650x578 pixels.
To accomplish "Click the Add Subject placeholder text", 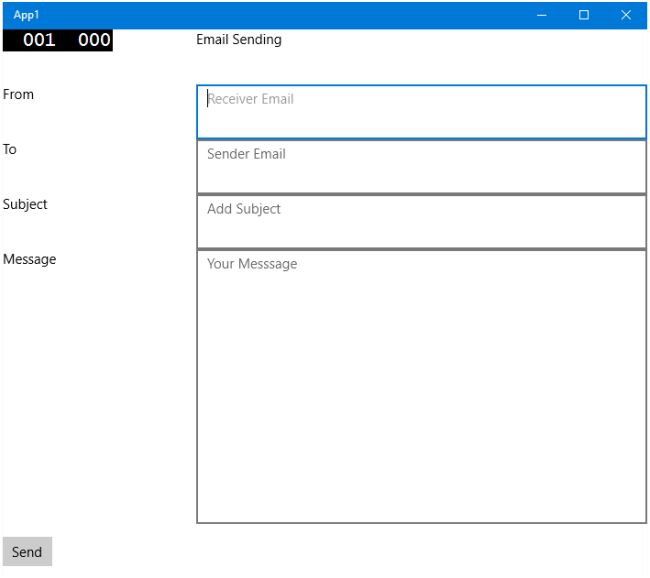I will [x=244, y=209].
